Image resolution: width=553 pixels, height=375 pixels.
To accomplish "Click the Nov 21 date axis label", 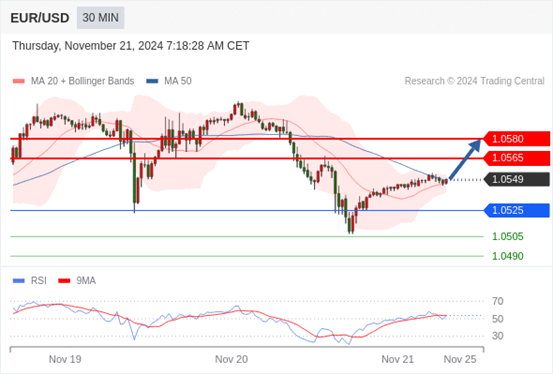I will pyautogui.click(x=398, y=359).
